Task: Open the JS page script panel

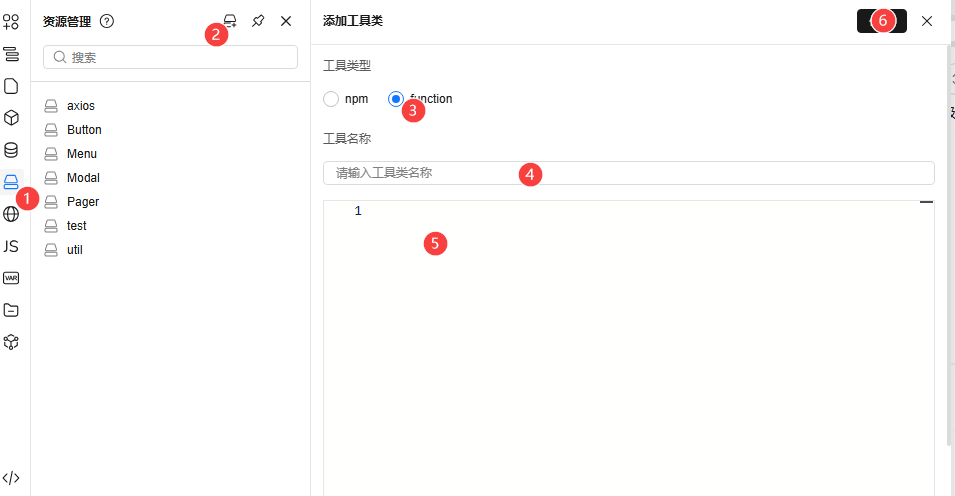Action: click(11, 246)
